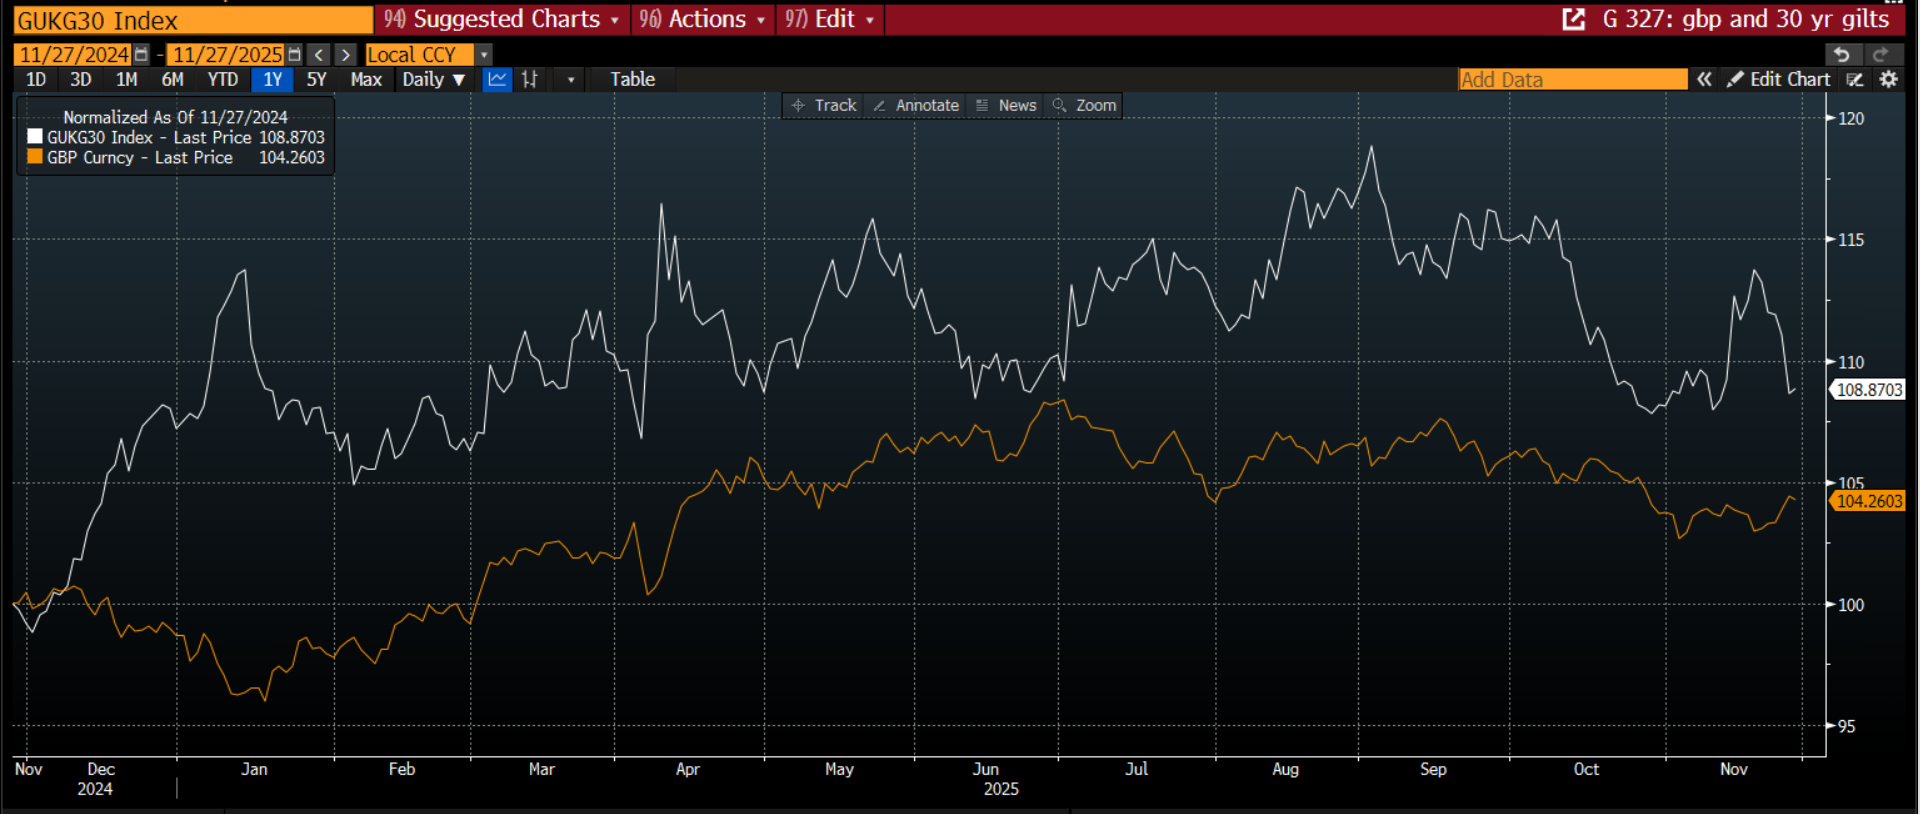This screenshot has height=814, width=1920.
Task: Open the Actions menu
Action: coord(703,19)
